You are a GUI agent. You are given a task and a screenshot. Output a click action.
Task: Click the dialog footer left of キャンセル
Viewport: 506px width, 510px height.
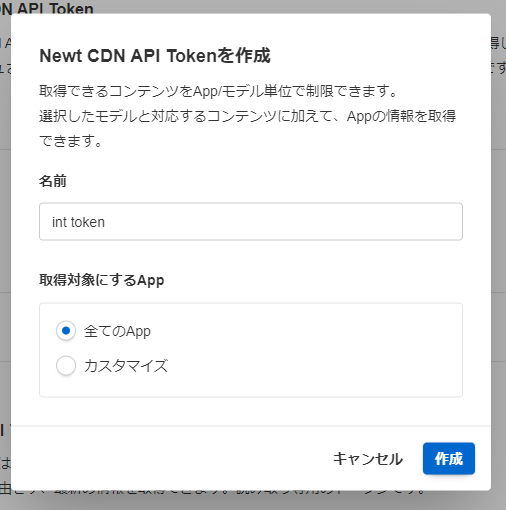167,459
